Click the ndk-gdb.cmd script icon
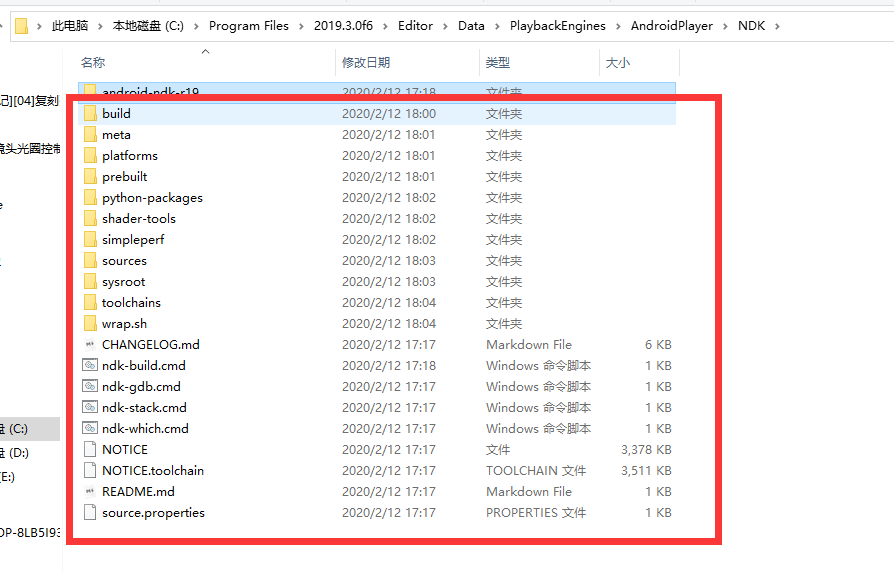This screenshot has height=573, width=894. pos(90,387)
